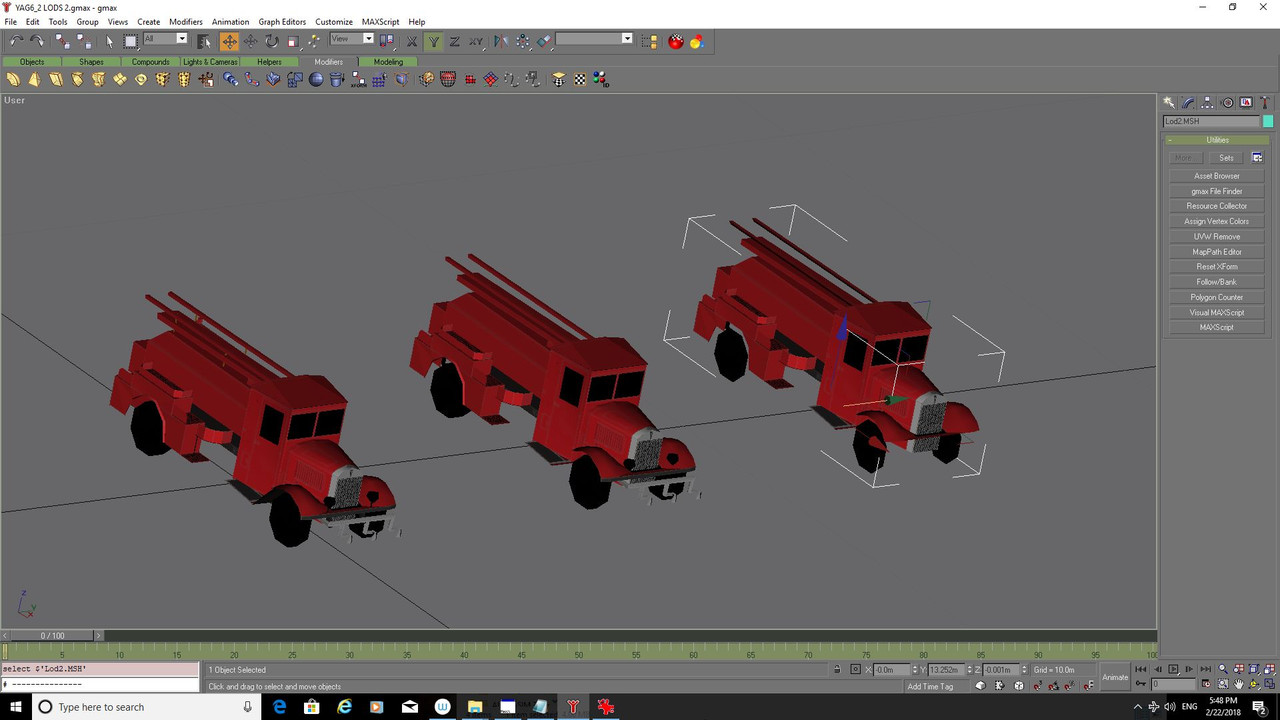Click the Y coordinate spinner arrows
Screen dimensions: 1280x720
(x=970, y=669)
